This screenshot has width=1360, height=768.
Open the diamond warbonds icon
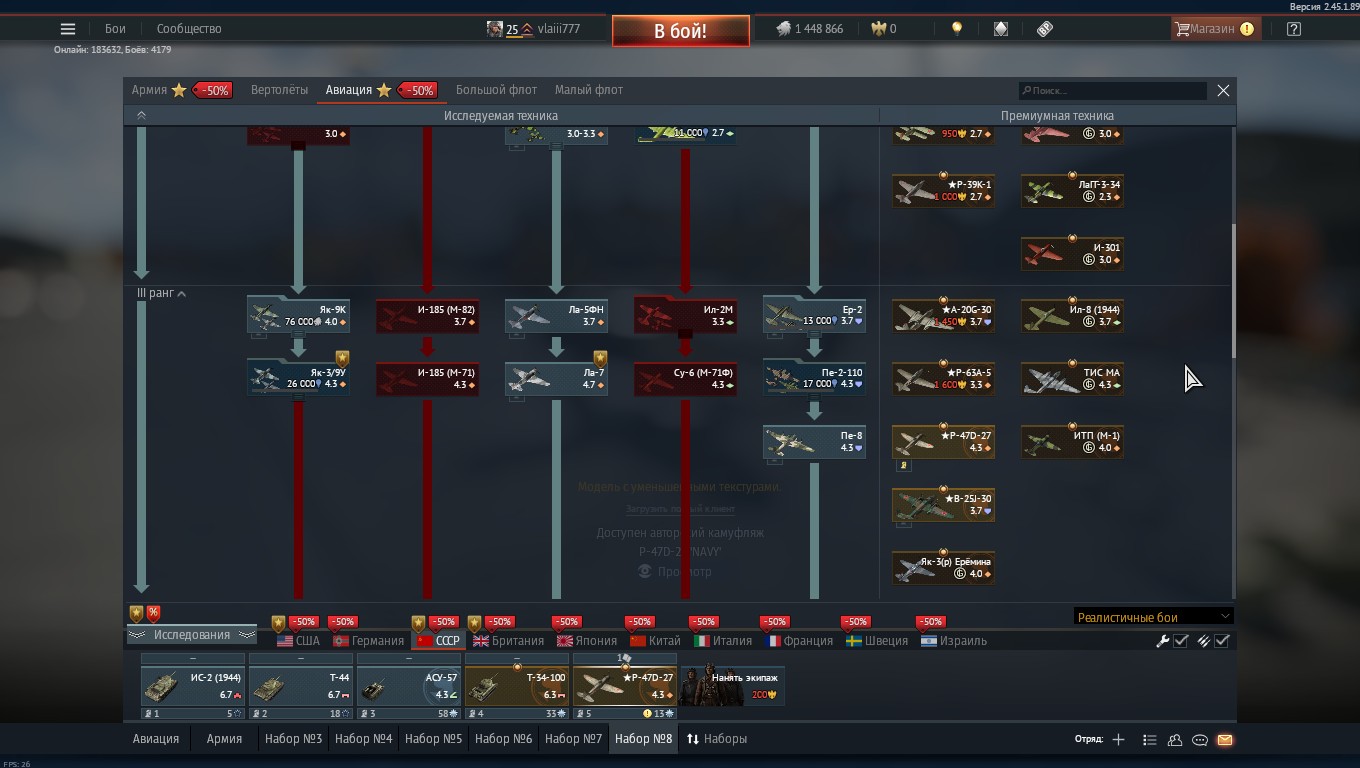[1001, 29]
